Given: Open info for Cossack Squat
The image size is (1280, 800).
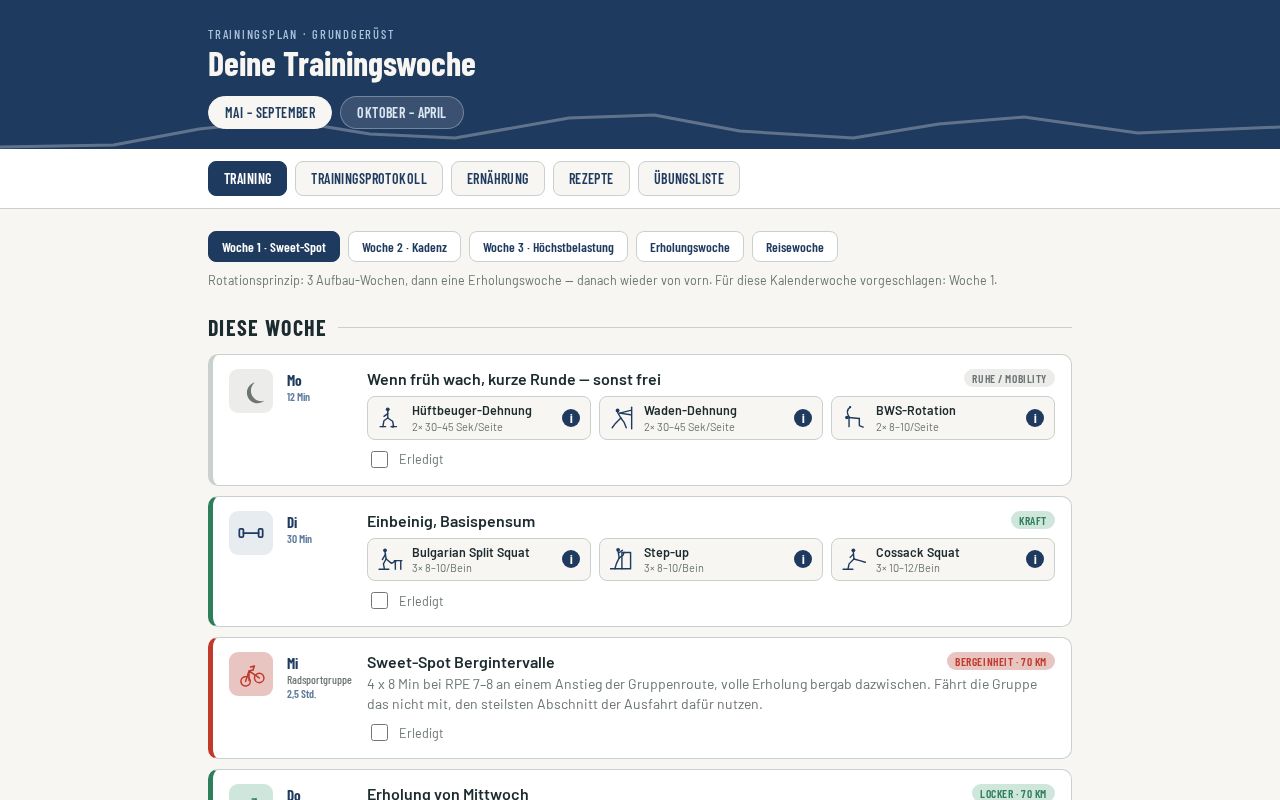Looking at the screenshot, I should (x=1035, y=559).
